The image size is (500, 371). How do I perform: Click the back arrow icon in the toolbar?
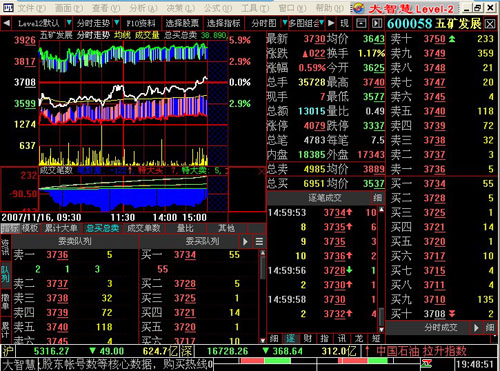point(6,23)
